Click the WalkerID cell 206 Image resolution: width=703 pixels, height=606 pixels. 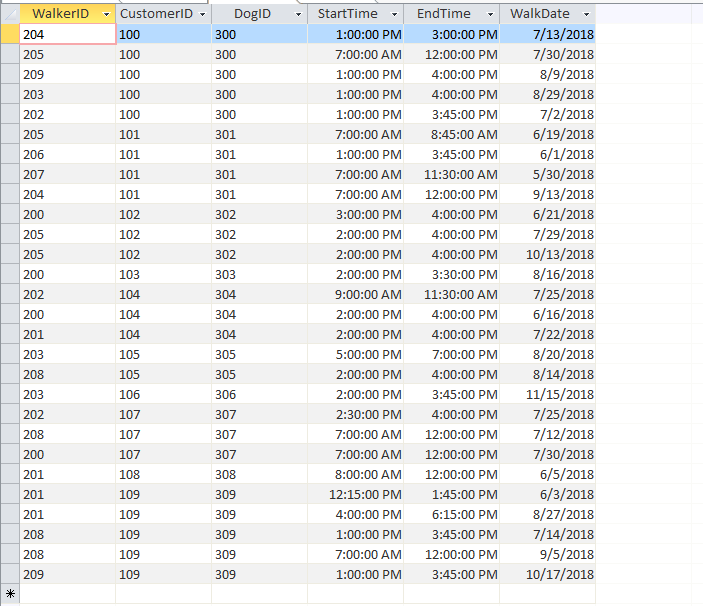point(68,154)
